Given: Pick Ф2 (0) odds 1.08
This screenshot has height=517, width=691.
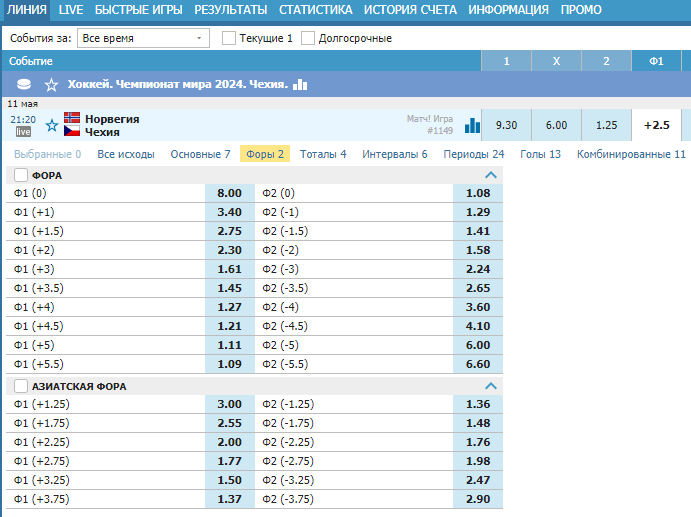Looking at the screenshot, I should coord(478,193).
